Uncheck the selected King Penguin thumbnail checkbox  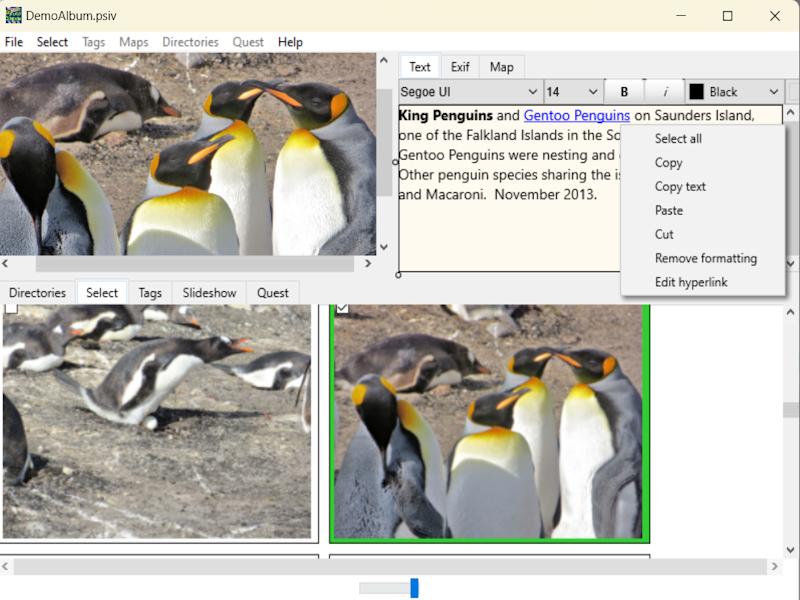342,310
